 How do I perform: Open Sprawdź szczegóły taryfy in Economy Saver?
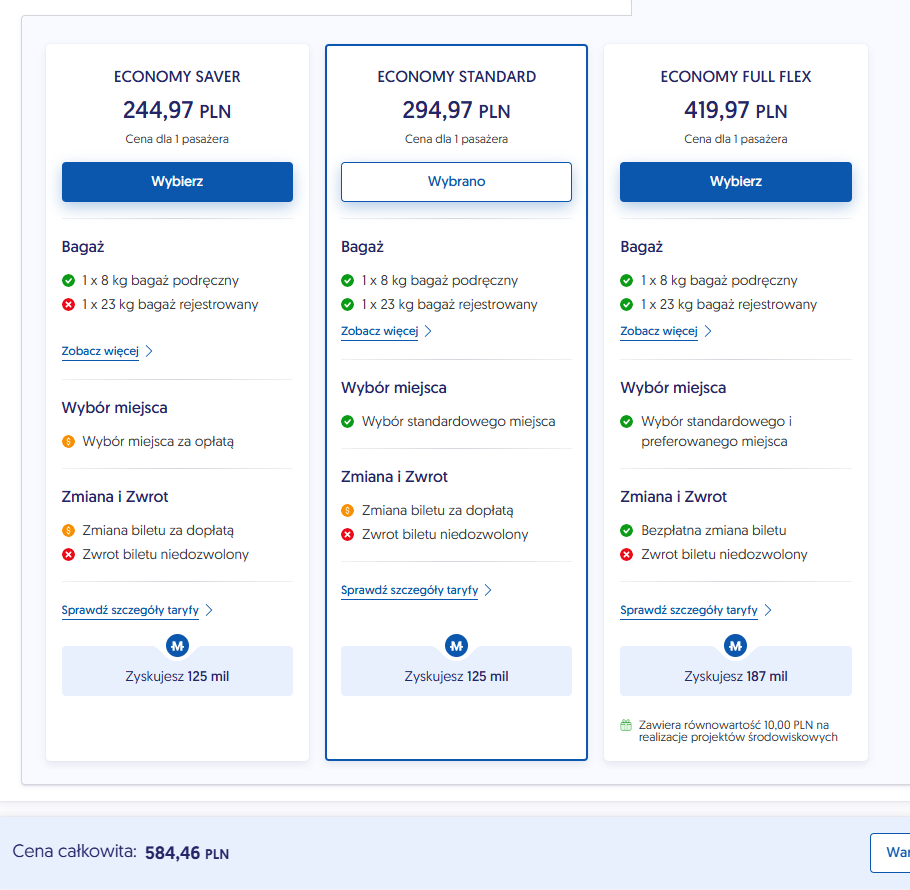click(130, 610)
